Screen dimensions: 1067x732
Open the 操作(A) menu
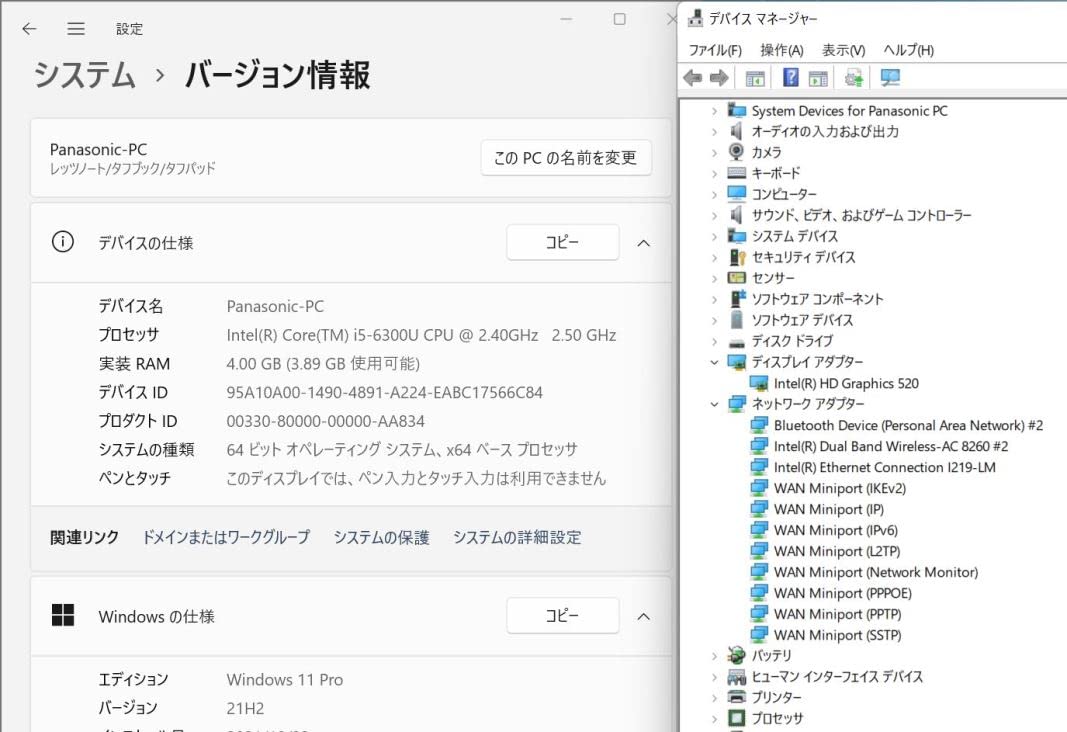[x=781, y=50]
